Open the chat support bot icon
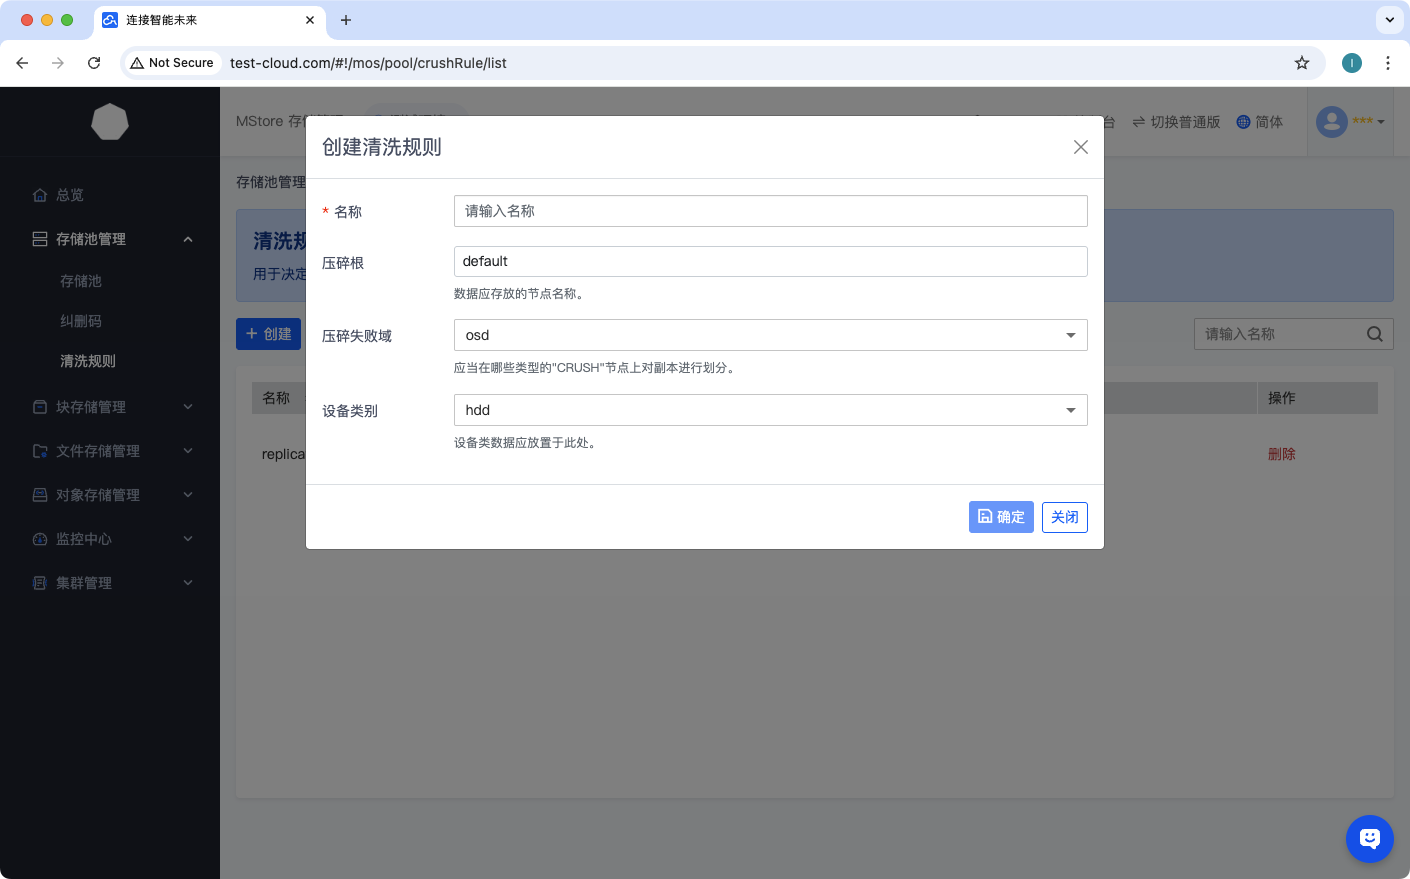This screenshot has width=1410, height=879. (1369, 839)
